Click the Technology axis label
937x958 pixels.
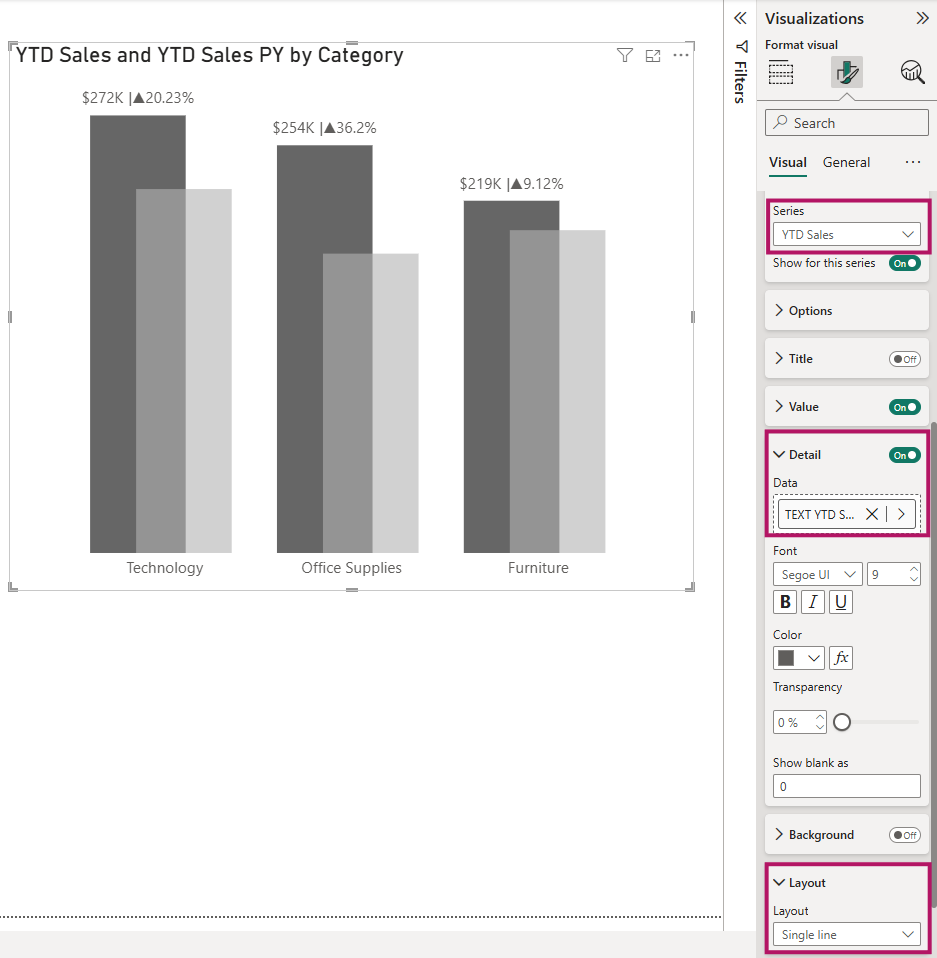(165, 568)
